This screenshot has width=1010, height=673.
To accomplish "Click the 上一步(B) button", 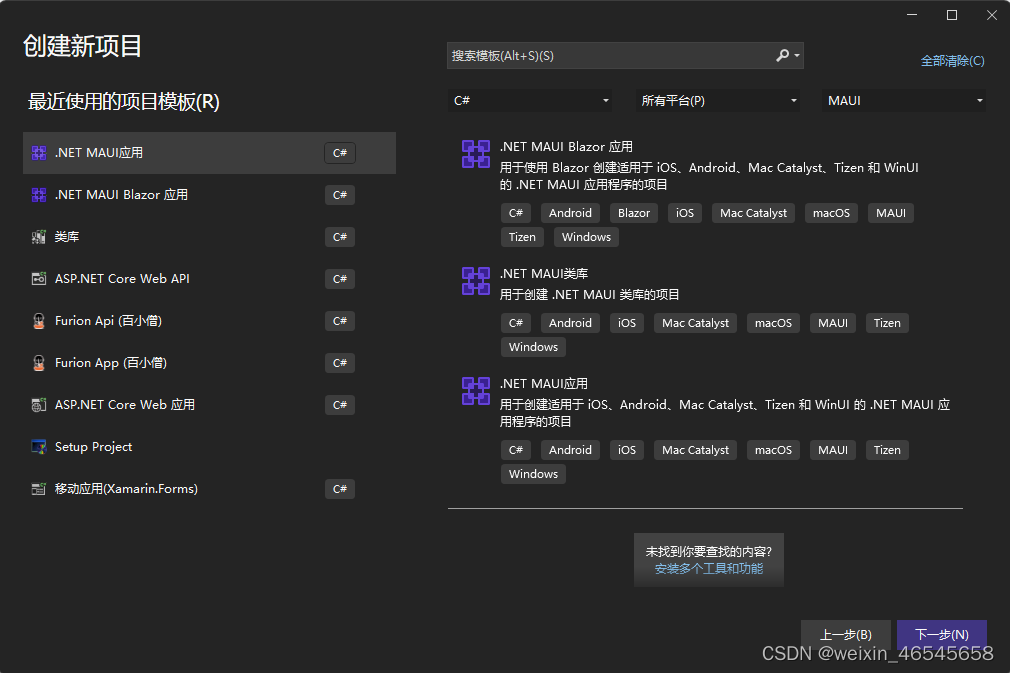I will point(845,634).
